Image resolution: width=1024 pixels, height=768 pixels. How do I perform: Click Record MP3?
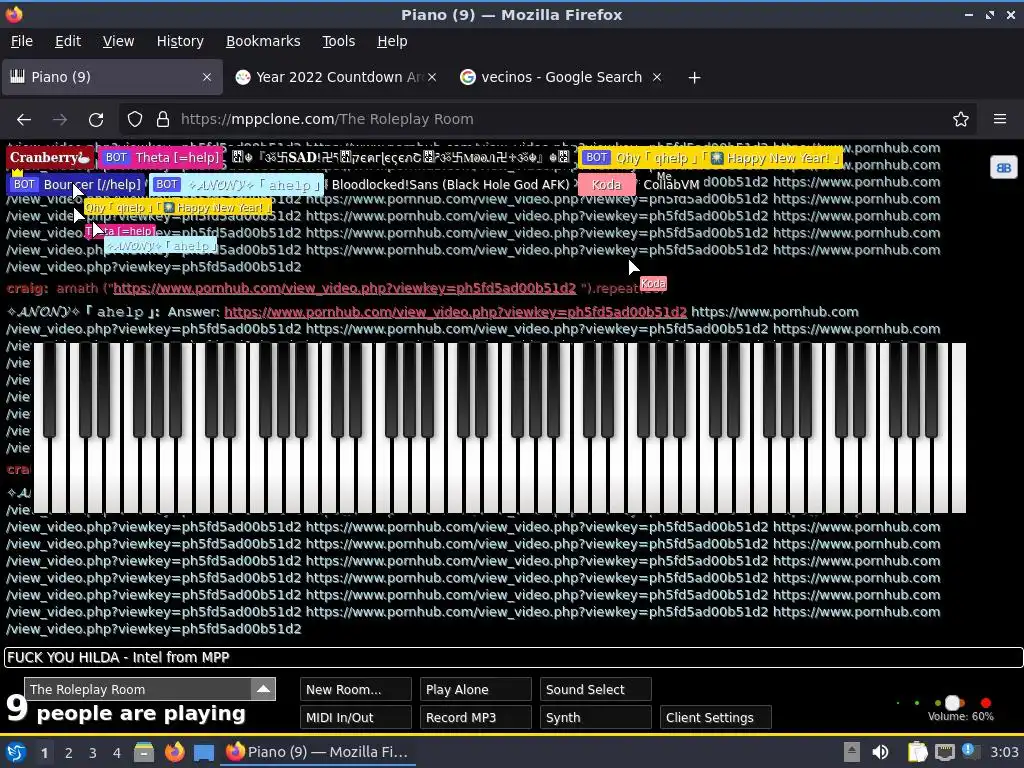point(476,717)
